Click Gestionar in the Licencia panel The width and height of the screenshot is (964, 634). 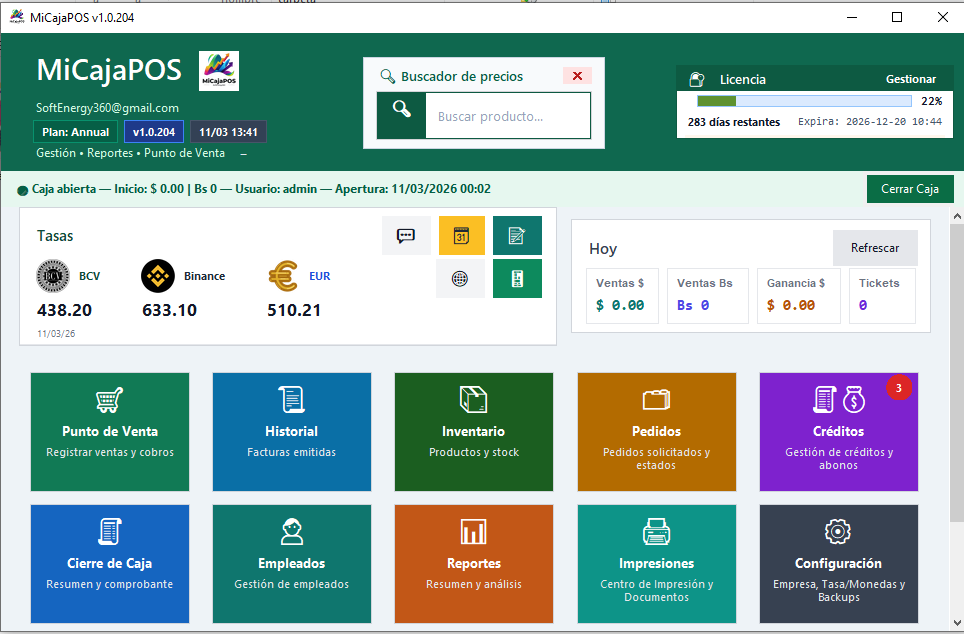point(910,79)
